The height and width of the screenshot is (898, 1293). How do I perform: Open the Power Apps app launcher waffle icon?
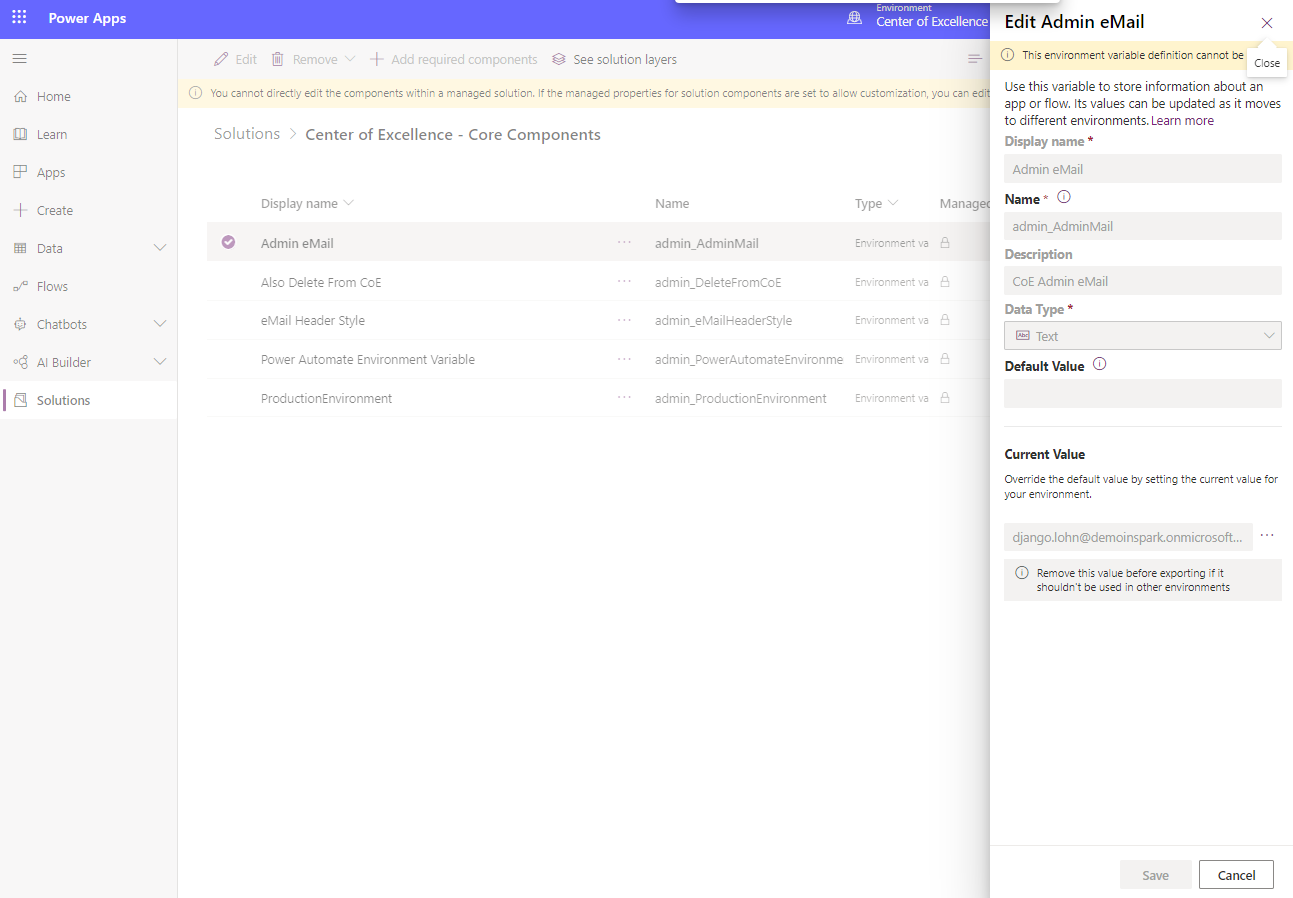pyautogui.click(x=18, y=18)
